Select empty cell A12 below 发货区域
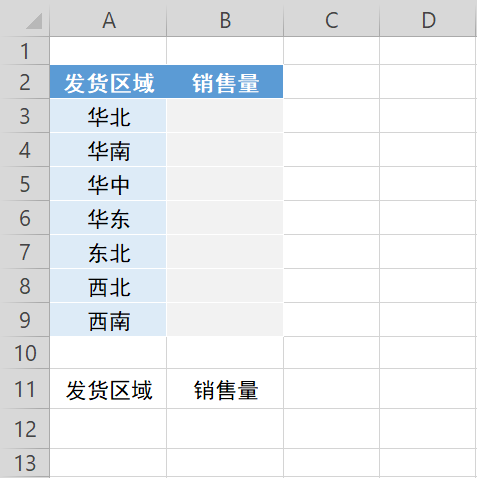 tap(108, 429)
